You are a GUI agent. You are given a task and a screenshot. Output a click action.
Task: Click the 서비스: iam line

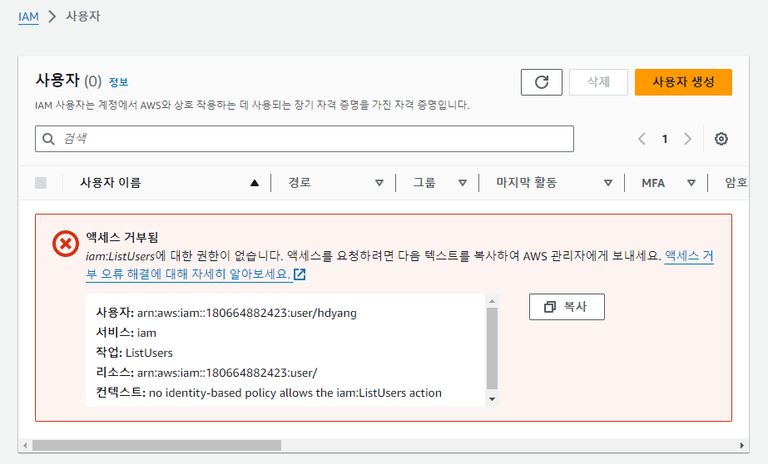[x=126, y=333]
